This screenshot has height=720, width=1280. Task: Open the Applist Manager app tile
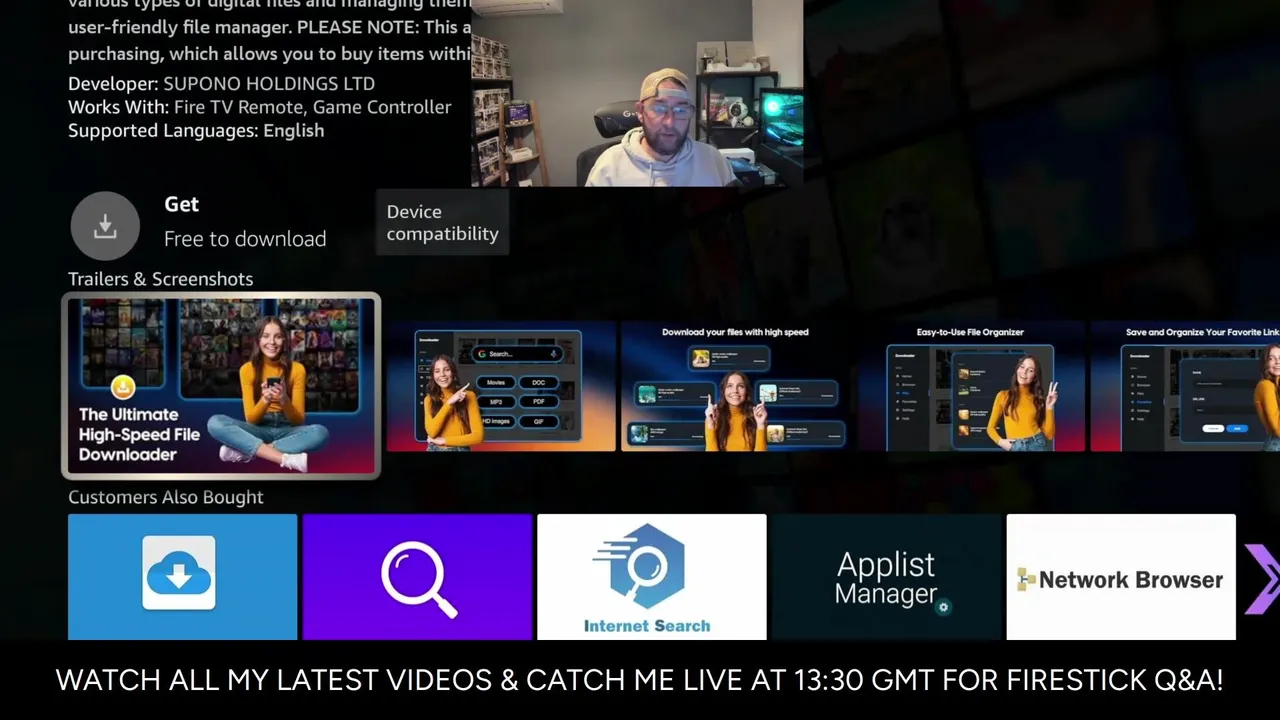pyautogui.click(x=886, y=577)
